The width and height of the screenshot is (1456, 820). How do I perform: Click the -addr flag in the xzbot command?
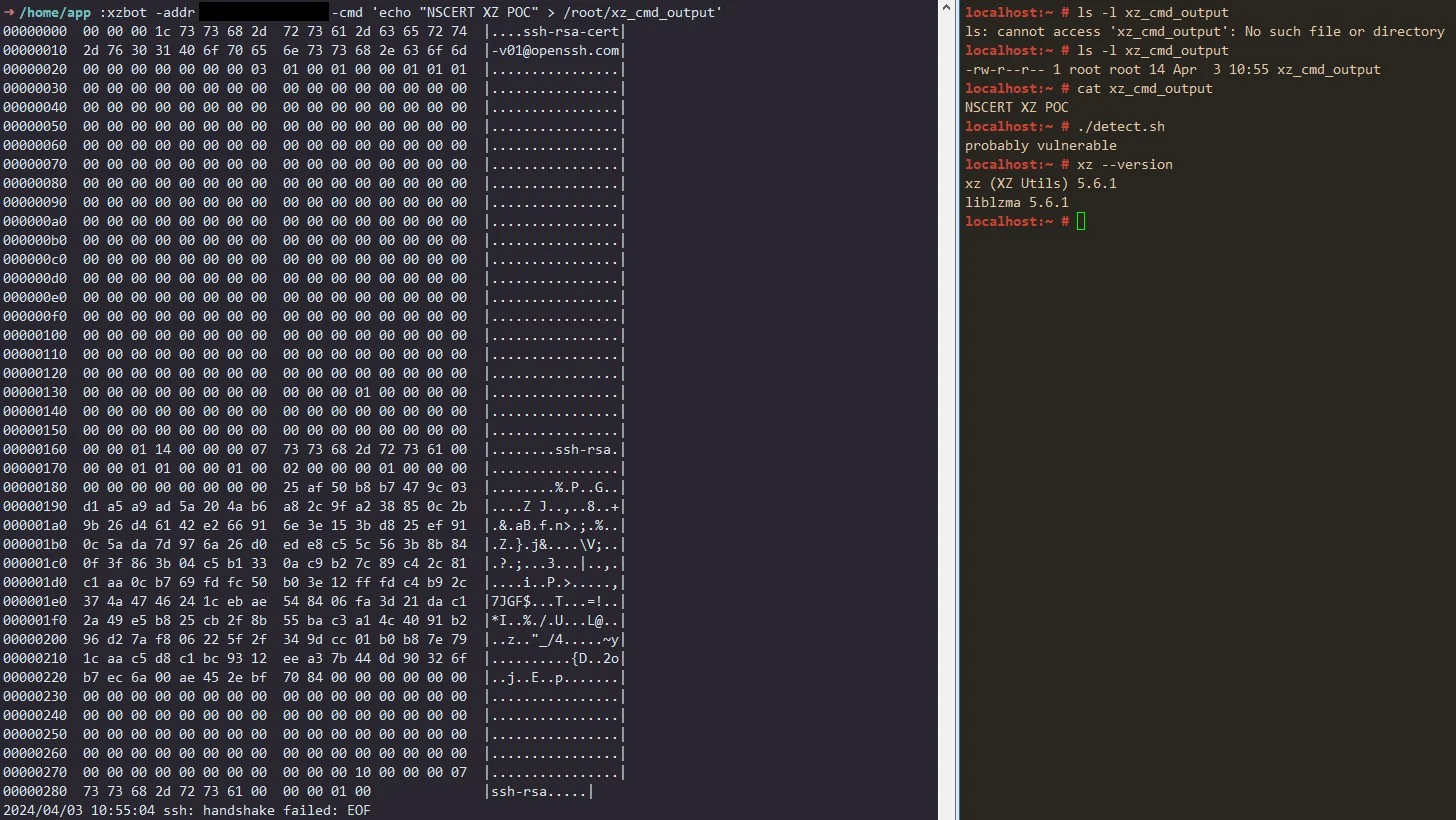[x=174, y=12]
